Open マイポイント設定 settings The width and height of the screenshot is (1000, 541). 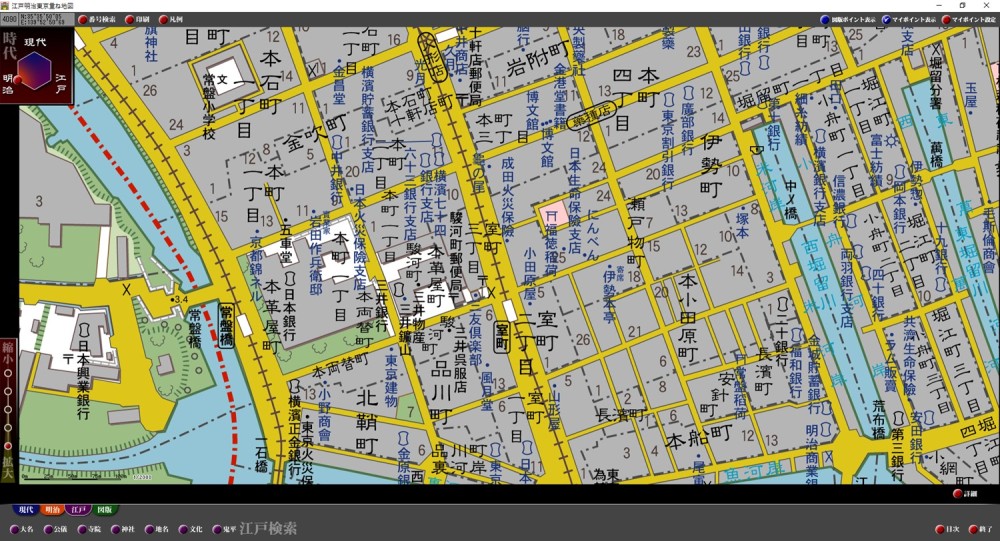(x=946, y=19)
